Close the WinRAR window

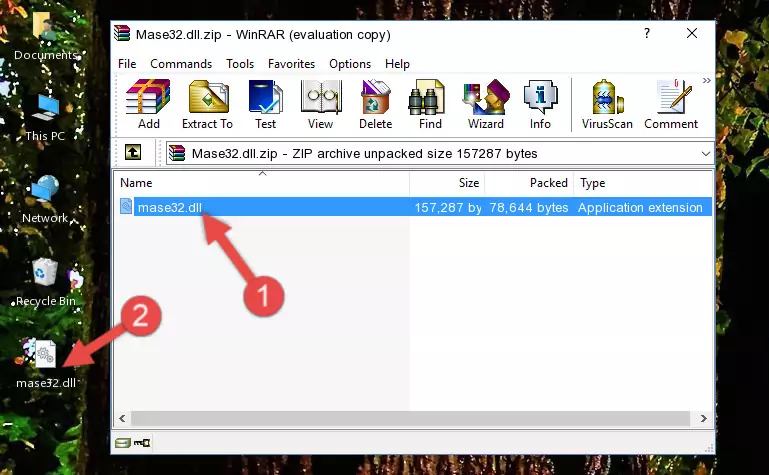pos(692,33)
